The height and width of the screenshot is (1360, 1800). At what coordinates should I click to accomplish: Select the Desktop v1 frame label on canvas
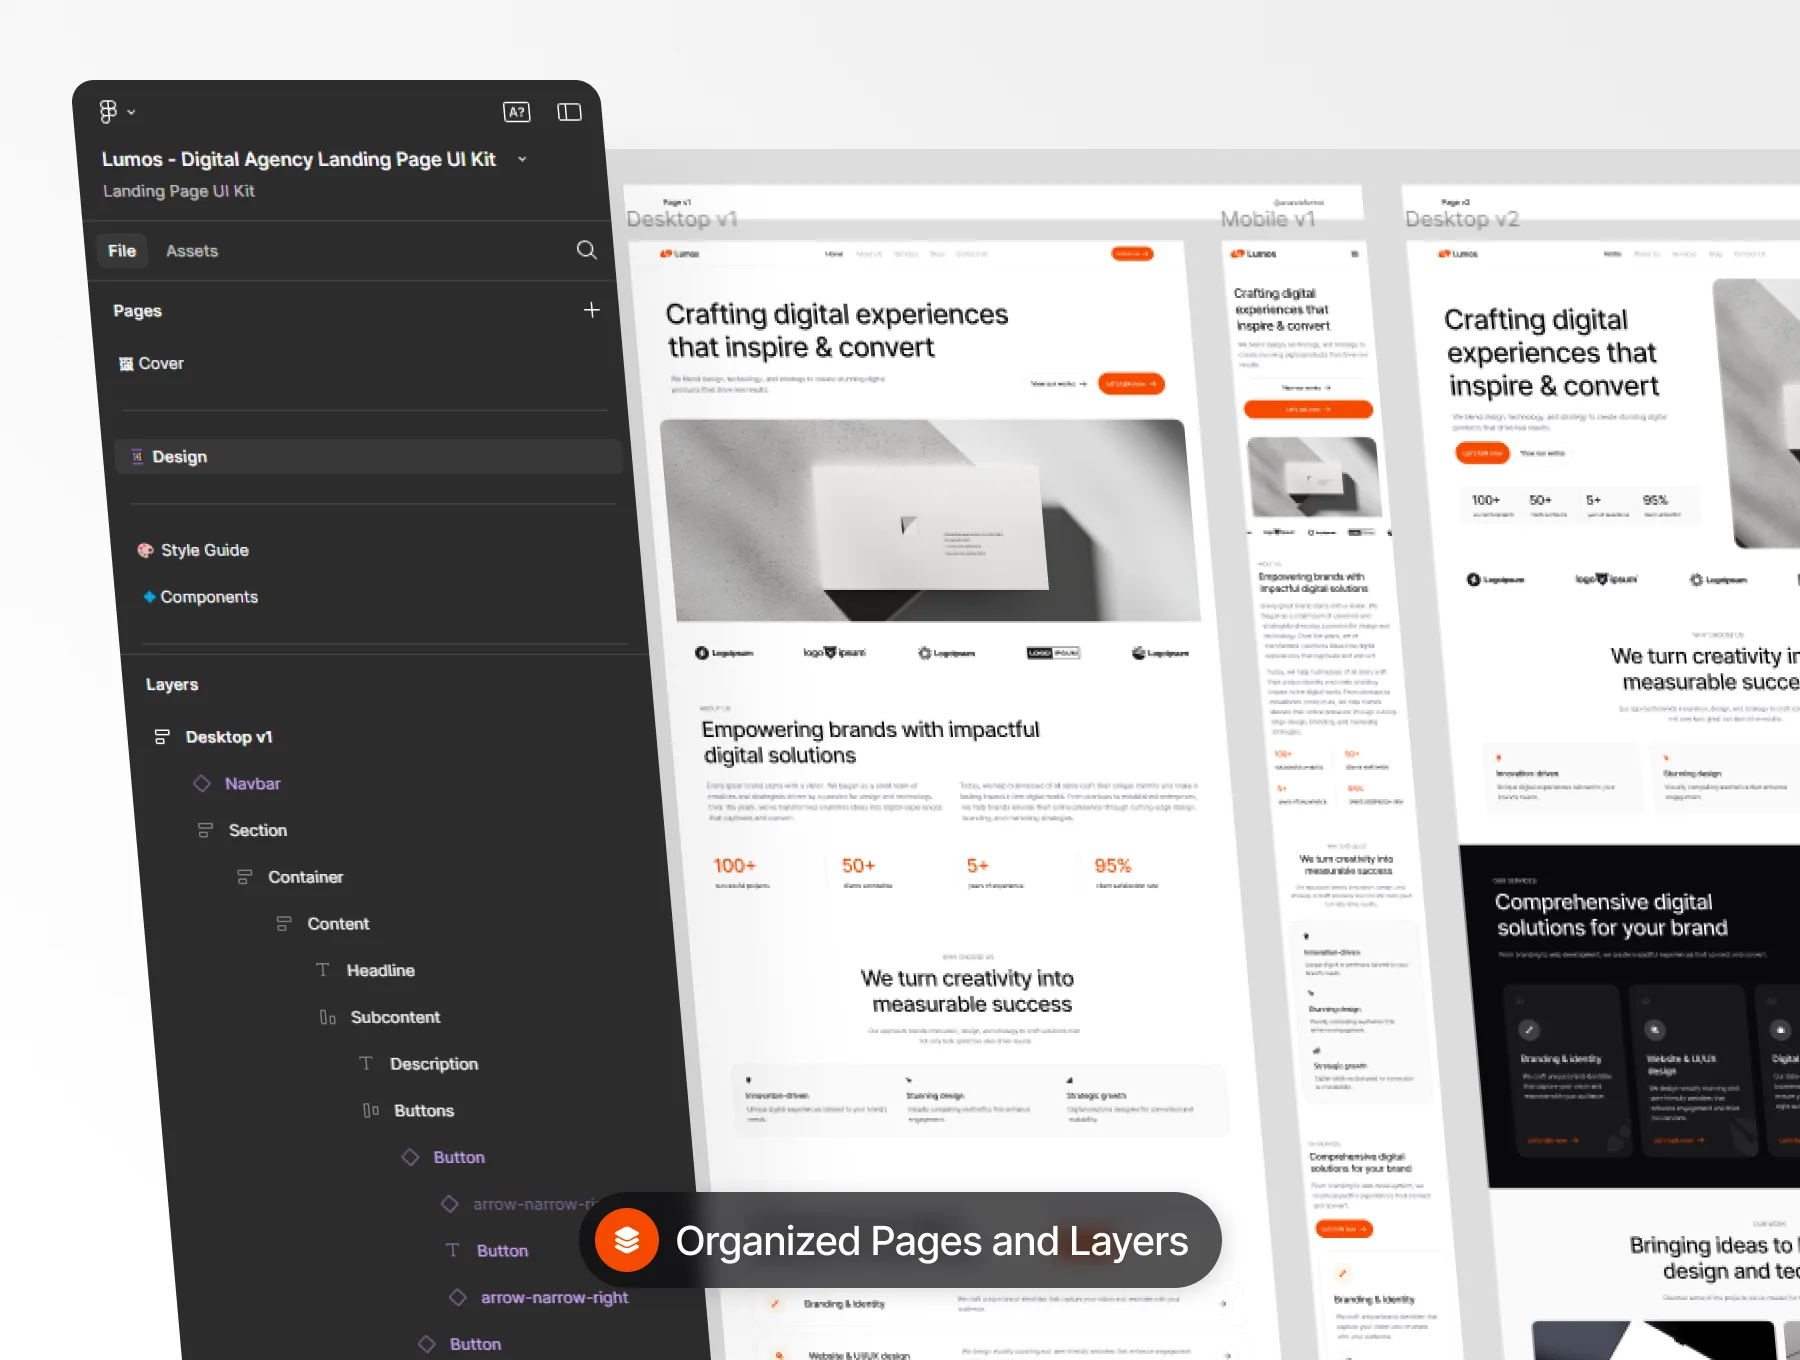(682, 219)
